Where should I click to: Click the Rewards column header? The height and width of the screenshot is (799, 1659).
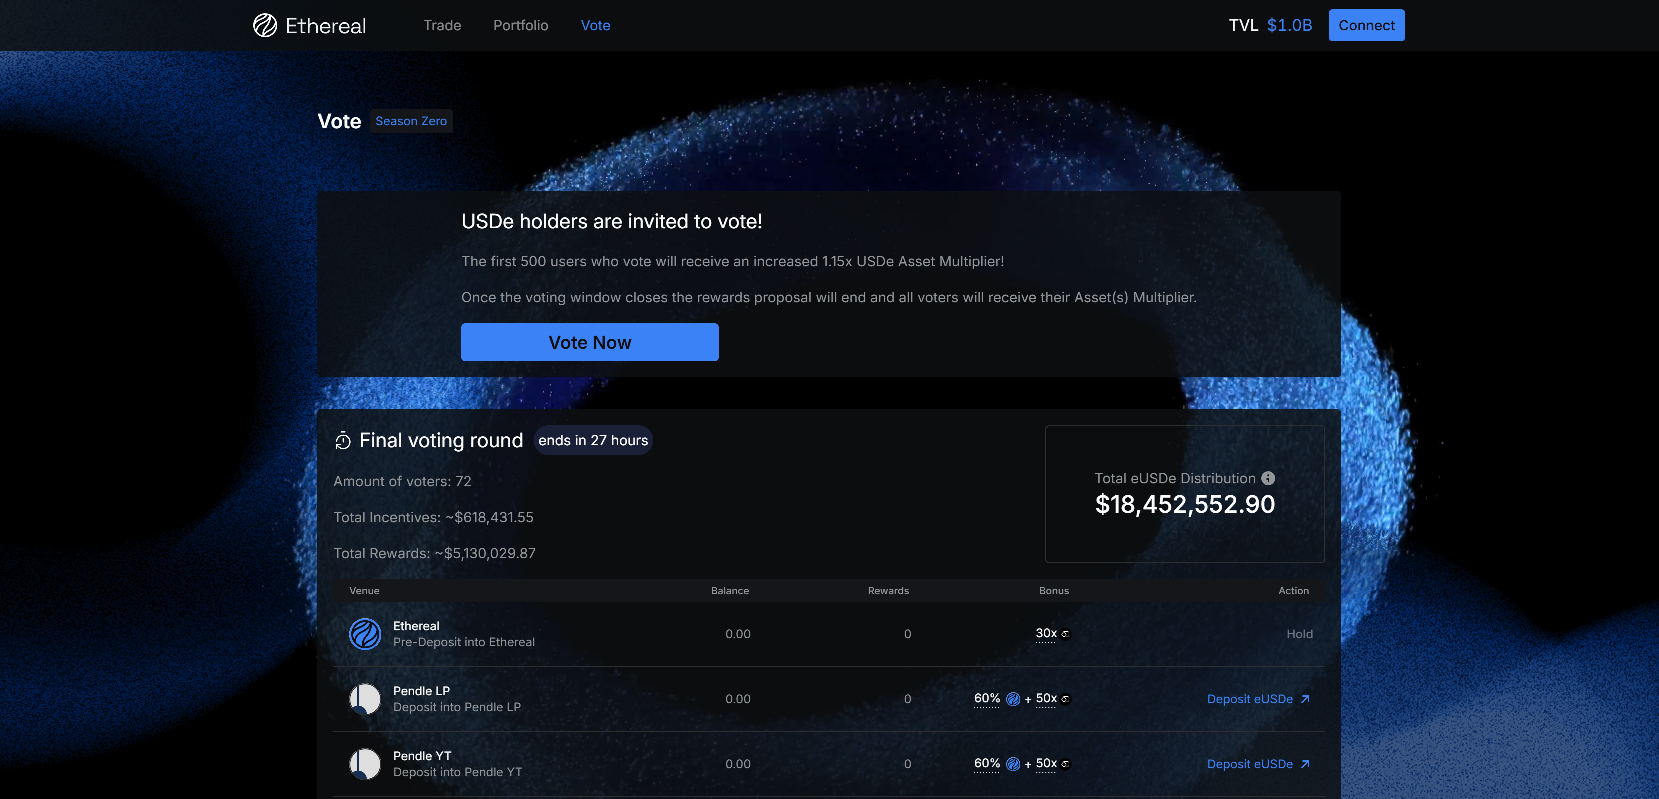point(889,591)
